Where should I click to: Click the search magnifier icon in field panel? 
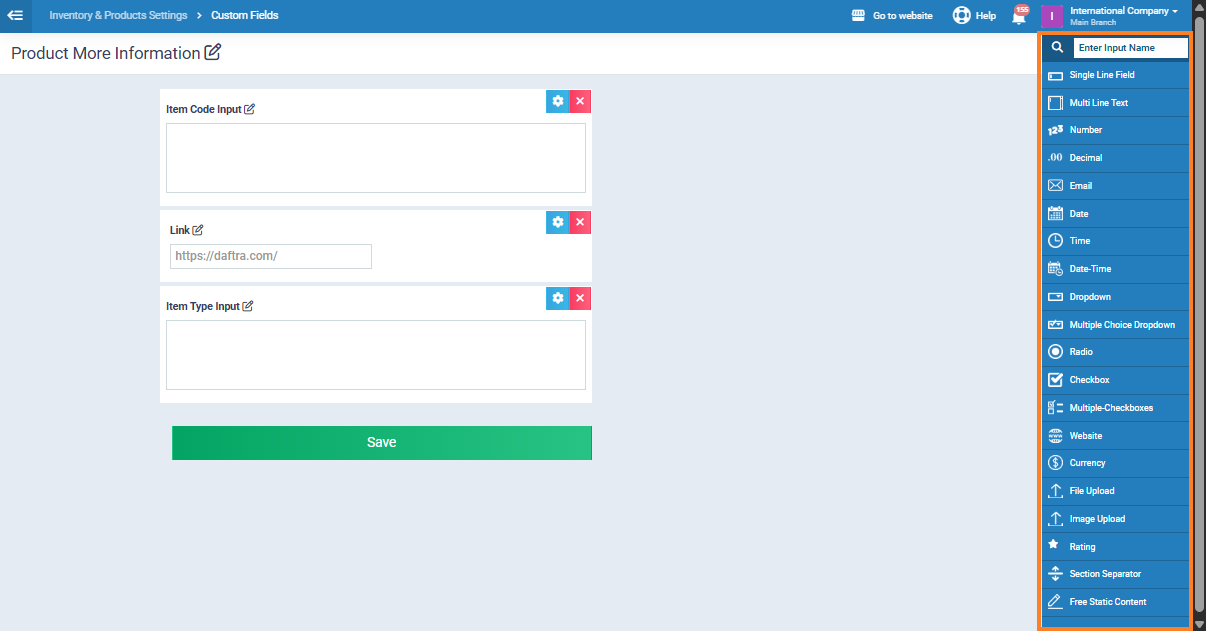[1057, 47]
